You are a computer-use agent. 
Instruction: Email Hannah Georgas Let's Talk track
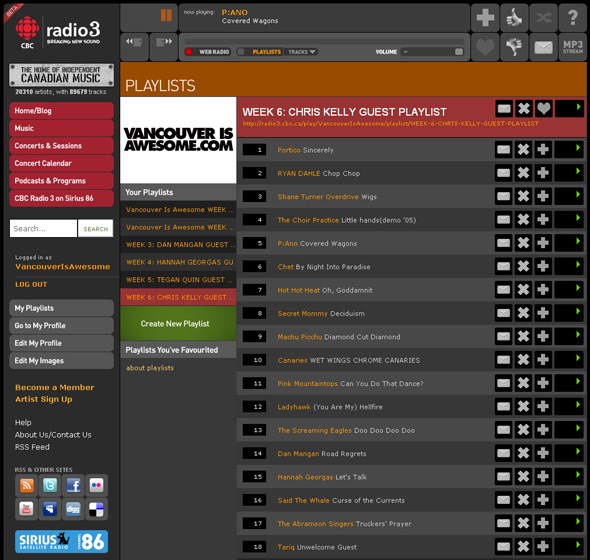503,476
